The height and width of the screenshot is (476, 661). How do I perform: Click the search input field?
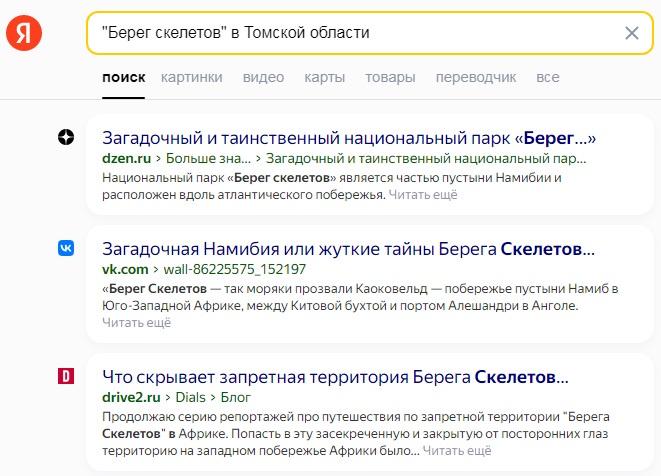click(370, 33)
